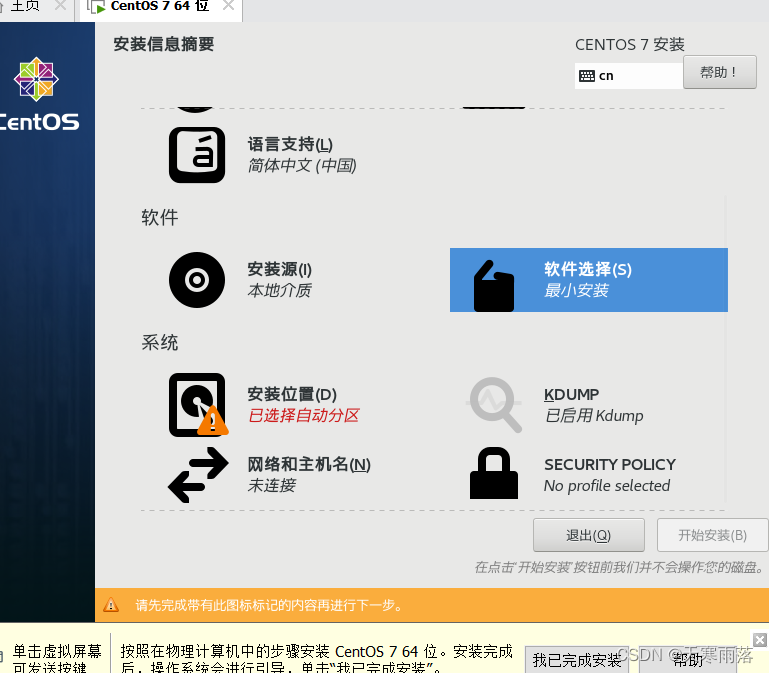This screenshot has width=769, height=673.
Task: Click 帮助 button in VMware bottom bar
Action: (x=688, y=660)
